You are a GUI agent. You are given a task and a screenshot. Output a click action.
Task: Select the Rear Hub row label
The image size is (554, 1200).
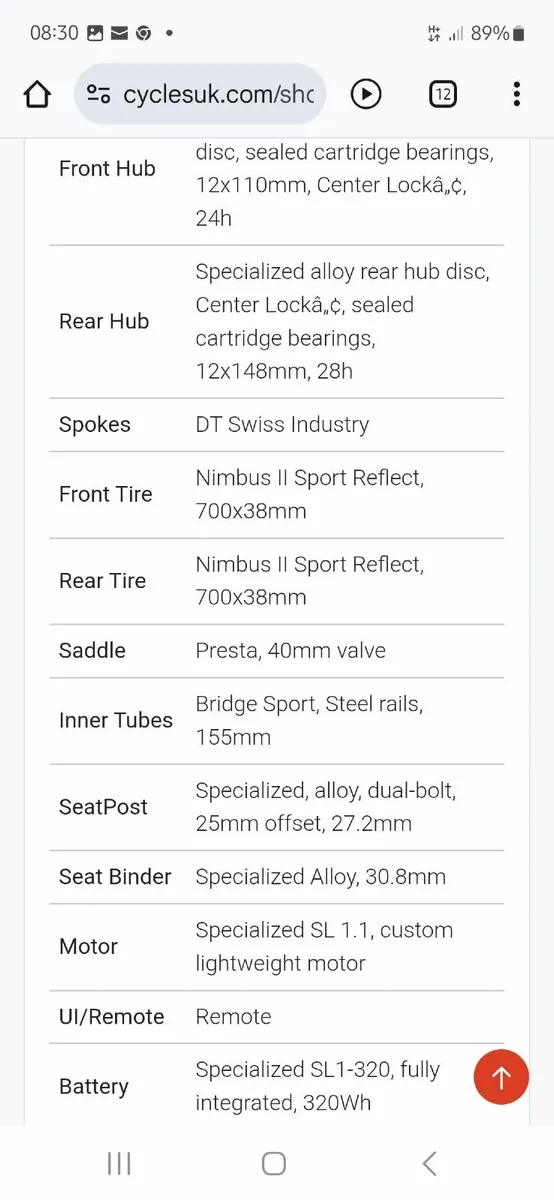pyautogui.click(x=104, y=321)
